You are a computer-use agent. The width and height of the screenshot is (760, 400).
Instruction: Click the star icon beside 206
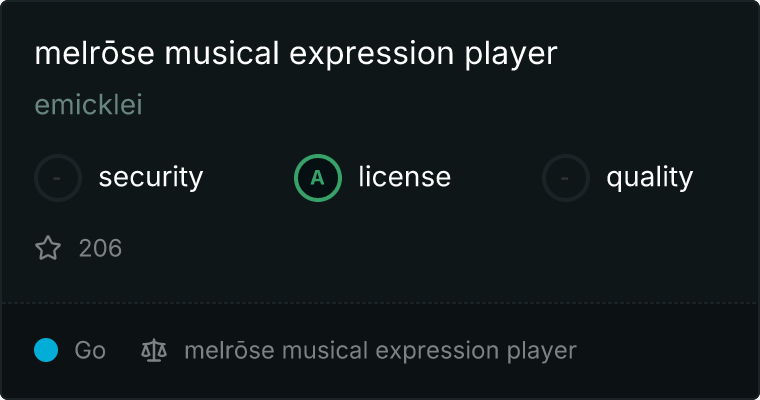coord(48,248)
